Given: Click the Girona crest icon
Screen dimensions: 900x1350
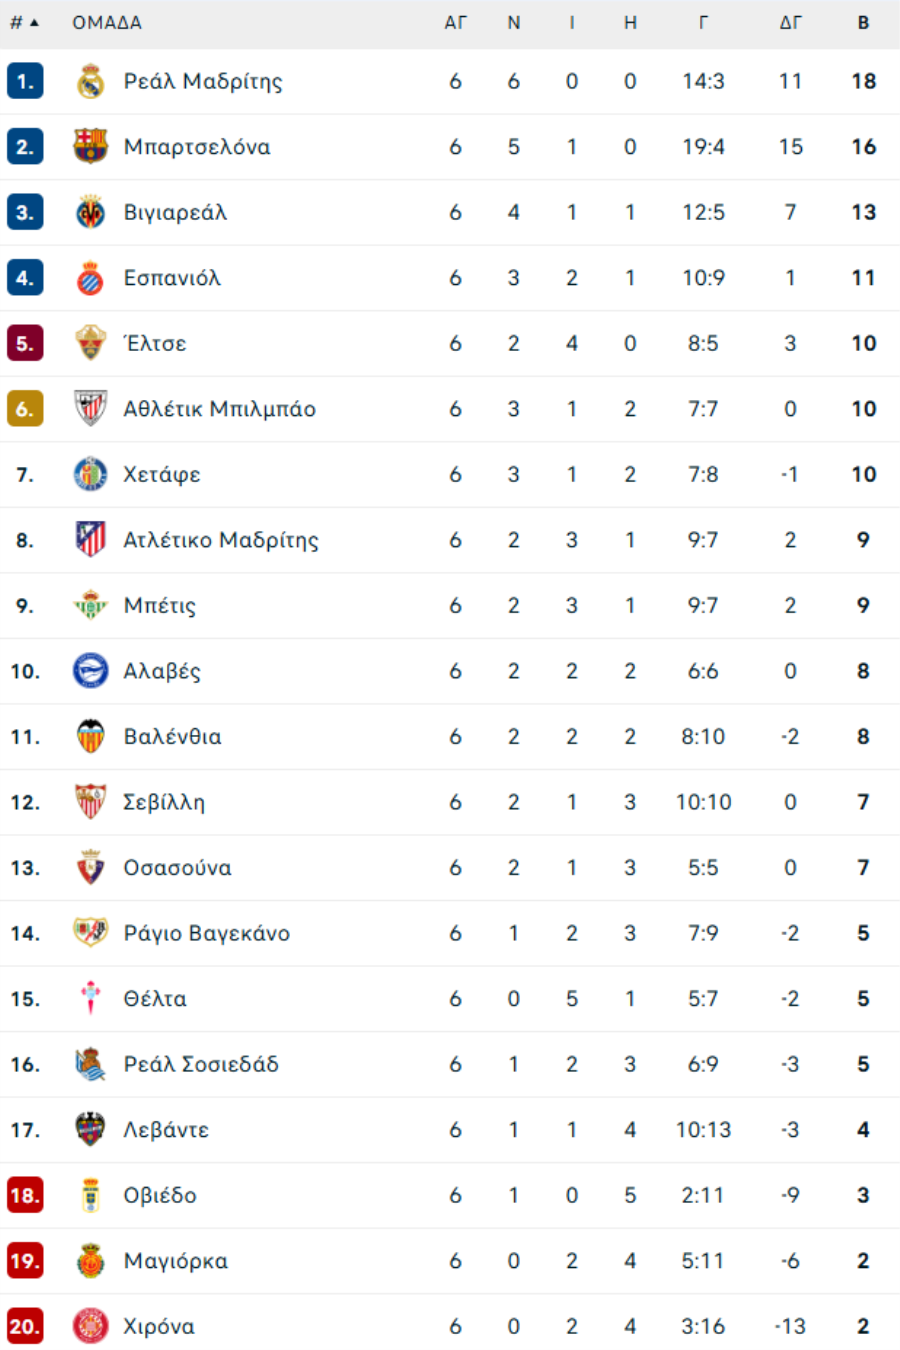Looking at the screenshot, I should [x=91, y=1326].
